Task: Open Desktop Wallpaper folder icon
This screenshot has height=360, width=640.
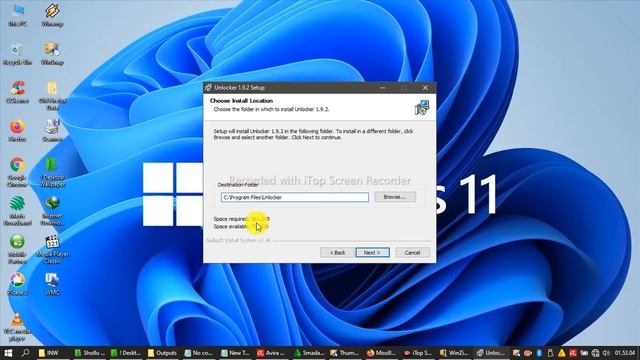Action: [x=52, y=171]
